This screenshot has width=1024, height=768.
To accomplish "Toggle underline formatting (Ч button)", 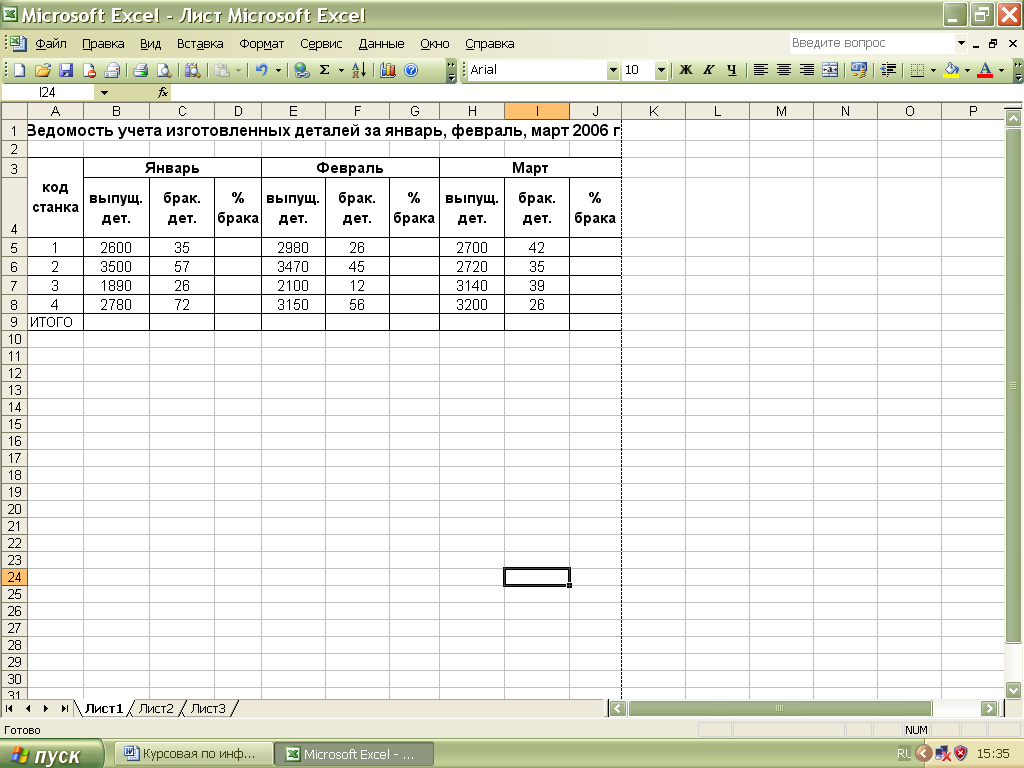I will click(732, 70).
